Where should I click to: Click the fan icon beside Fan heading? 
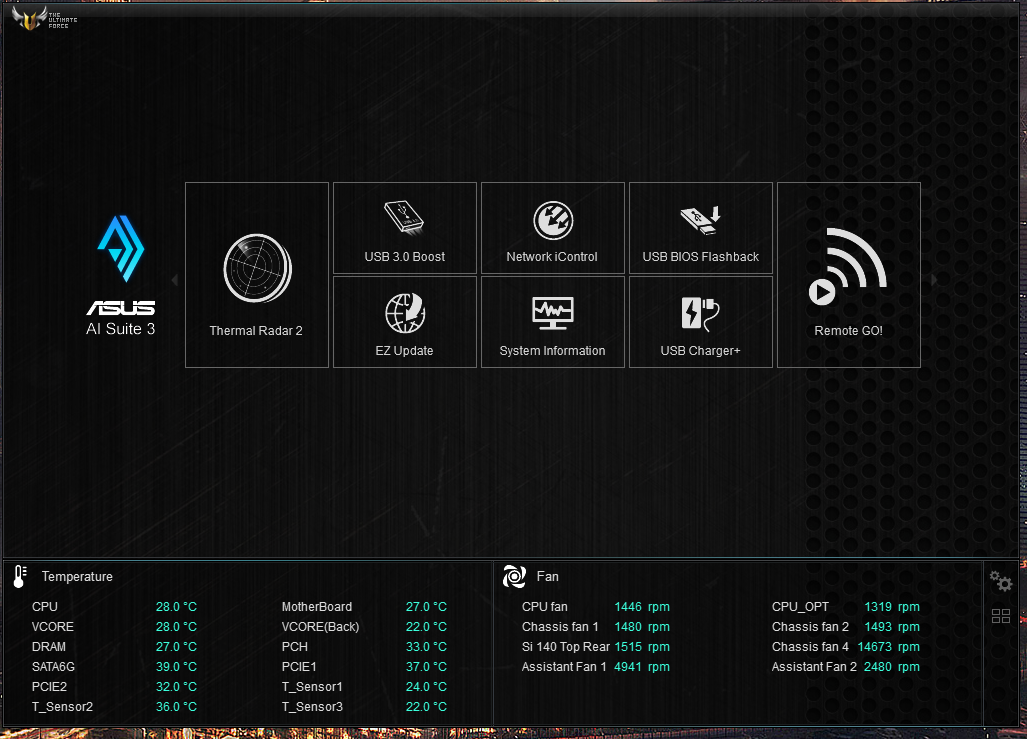point(514,577)
